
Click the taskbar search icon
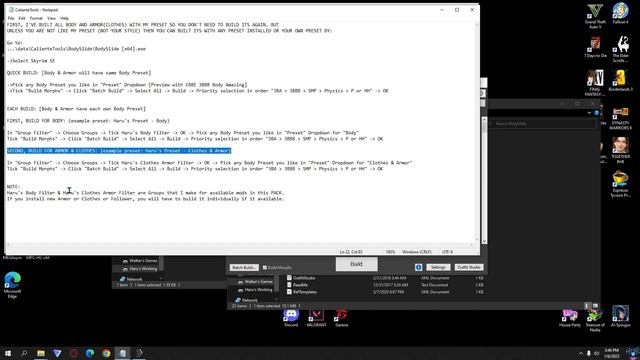pos(24,353)
